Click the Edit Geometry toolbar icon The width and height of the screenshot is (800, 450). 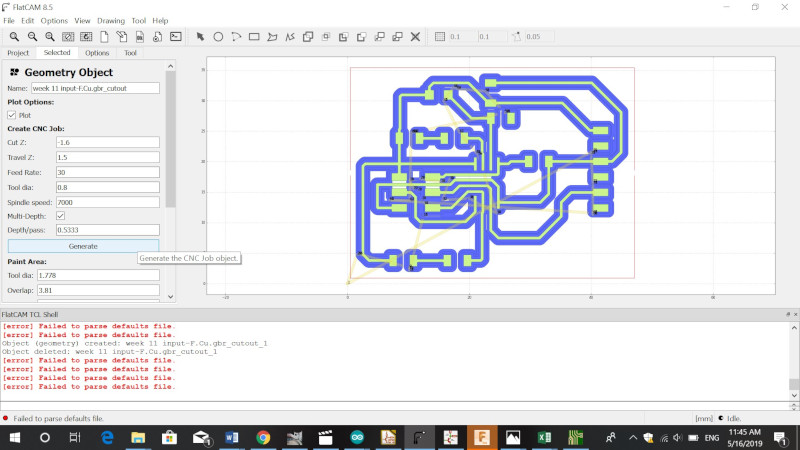tap(122, 37)
